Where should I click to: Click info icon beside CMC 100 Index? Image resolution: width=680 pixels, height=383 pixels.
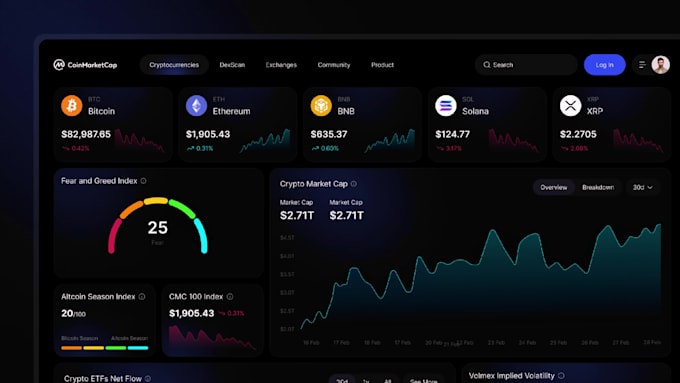pyautogui.click(x=230, y=297)
